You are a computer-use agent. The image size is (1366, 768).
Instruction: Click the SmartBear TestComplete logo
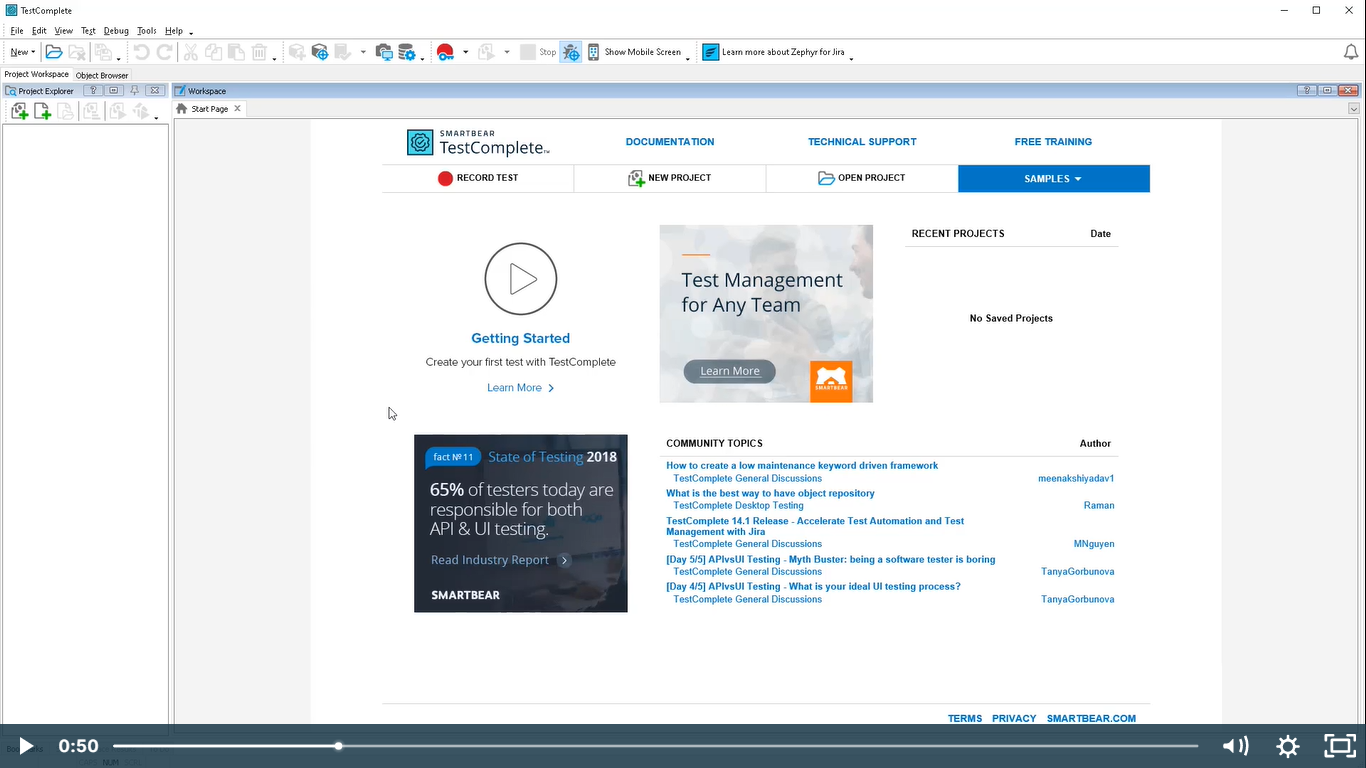[478, 143]
